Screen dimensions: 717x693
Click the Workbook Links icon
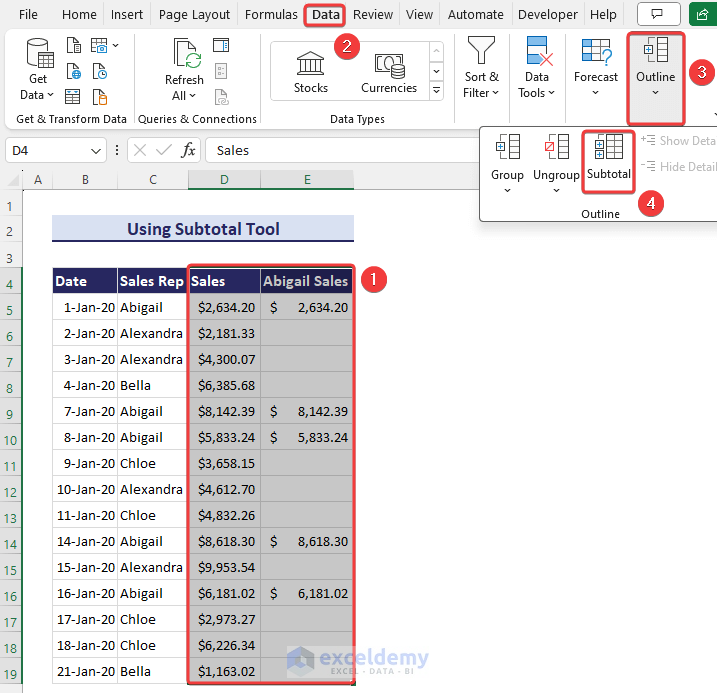222,97
